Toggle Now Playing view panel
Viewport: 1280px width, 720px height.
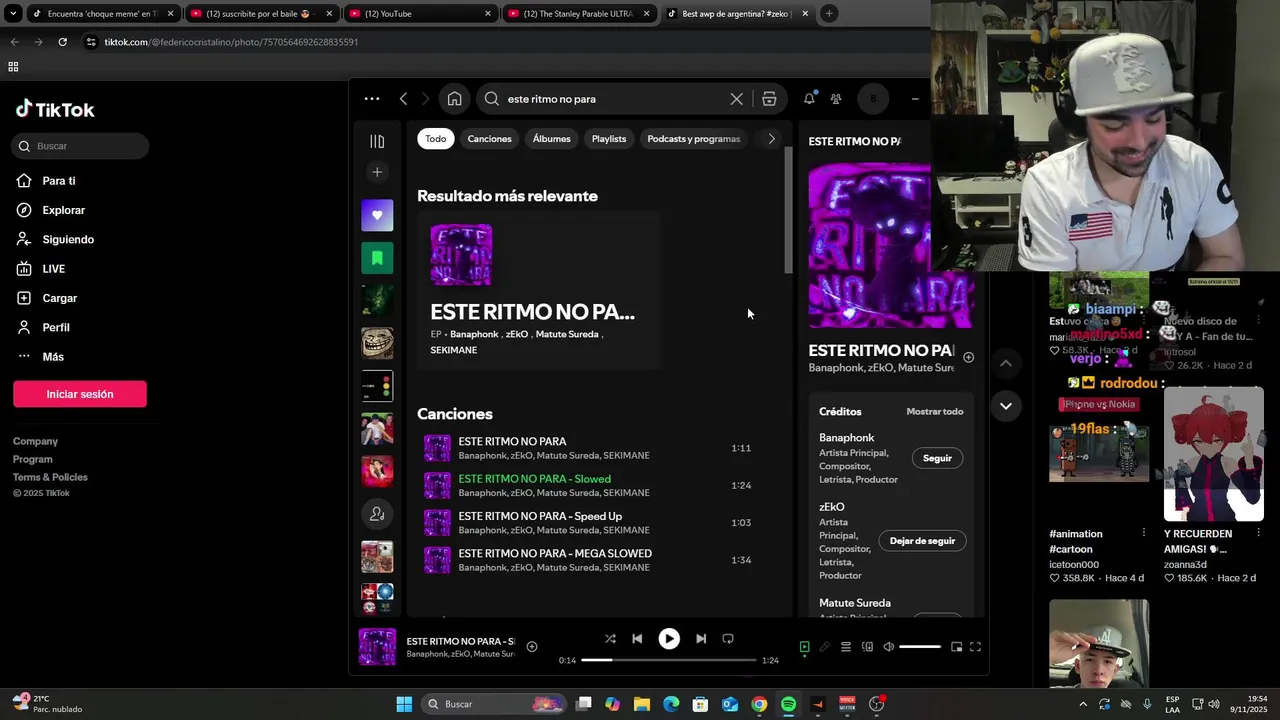(804, 647)
